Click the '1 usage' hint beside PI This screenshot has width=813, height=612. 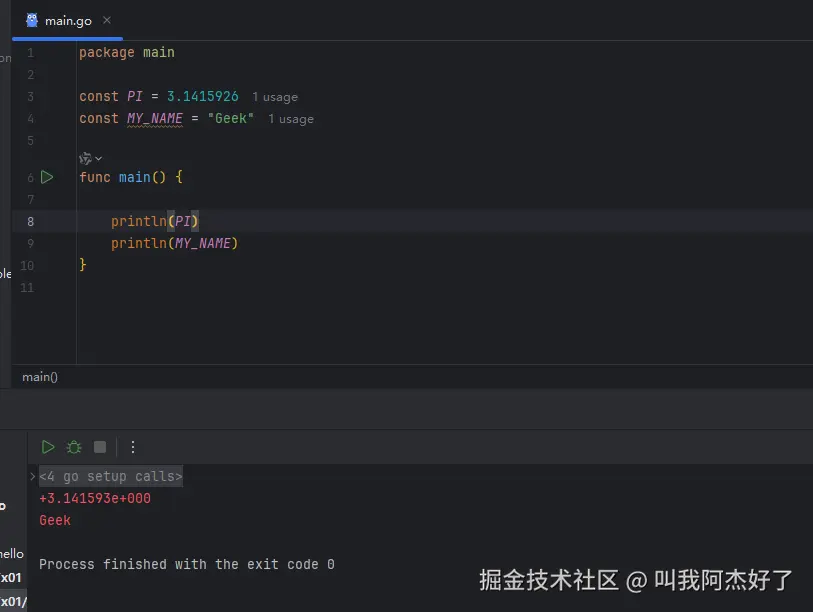point(274,97)
